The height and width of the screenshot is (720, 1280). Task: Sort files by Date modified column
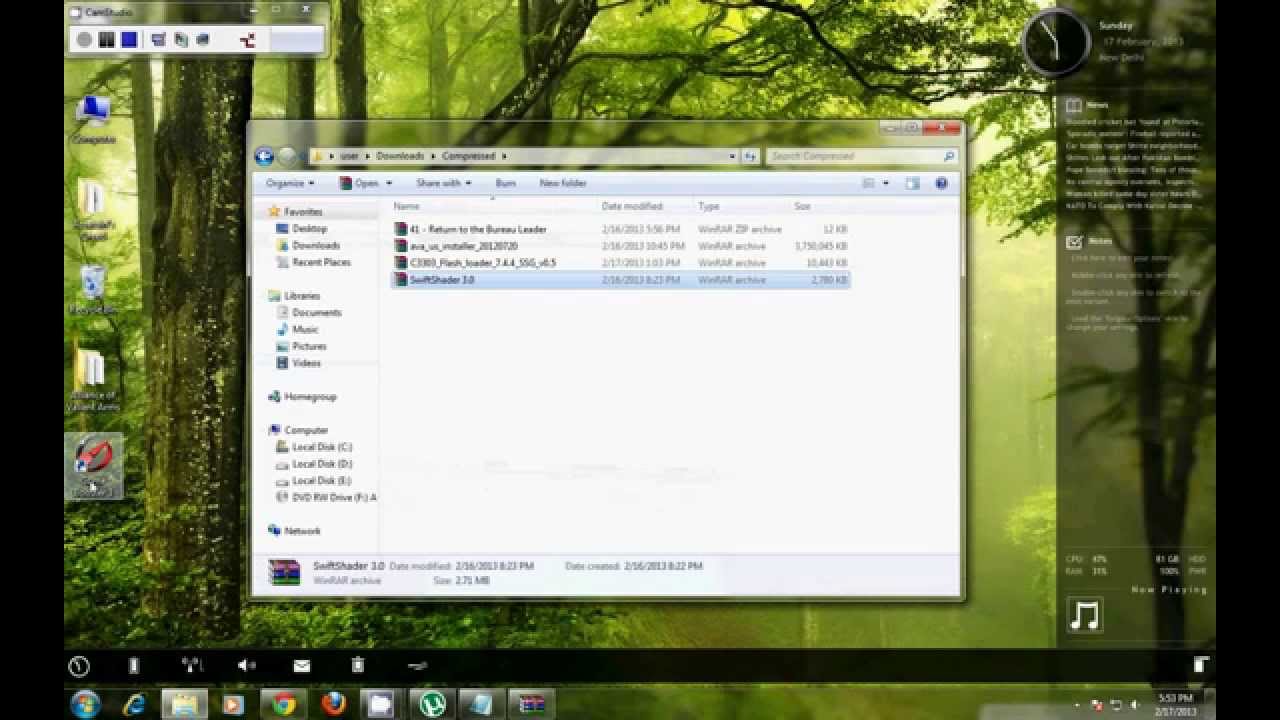click(632, 206)
